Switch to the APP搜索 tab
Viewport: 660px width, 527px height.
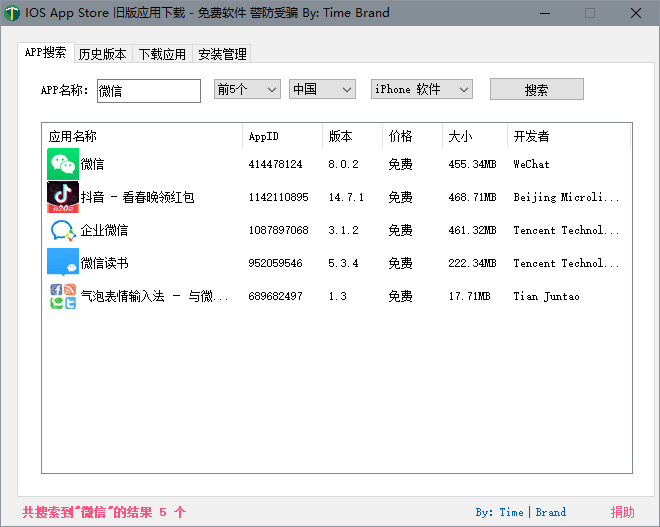(x=45, y=53)
